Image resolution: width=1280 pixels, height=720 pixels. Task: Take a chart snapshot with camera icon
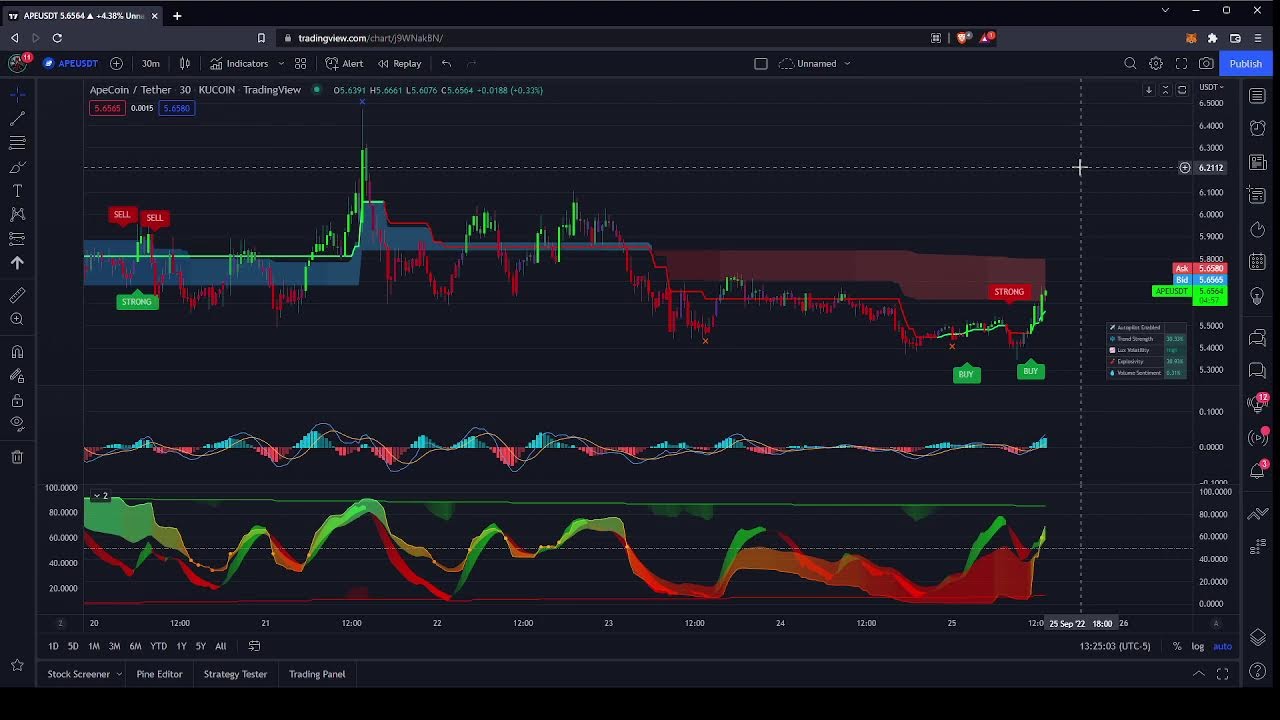1206,63
